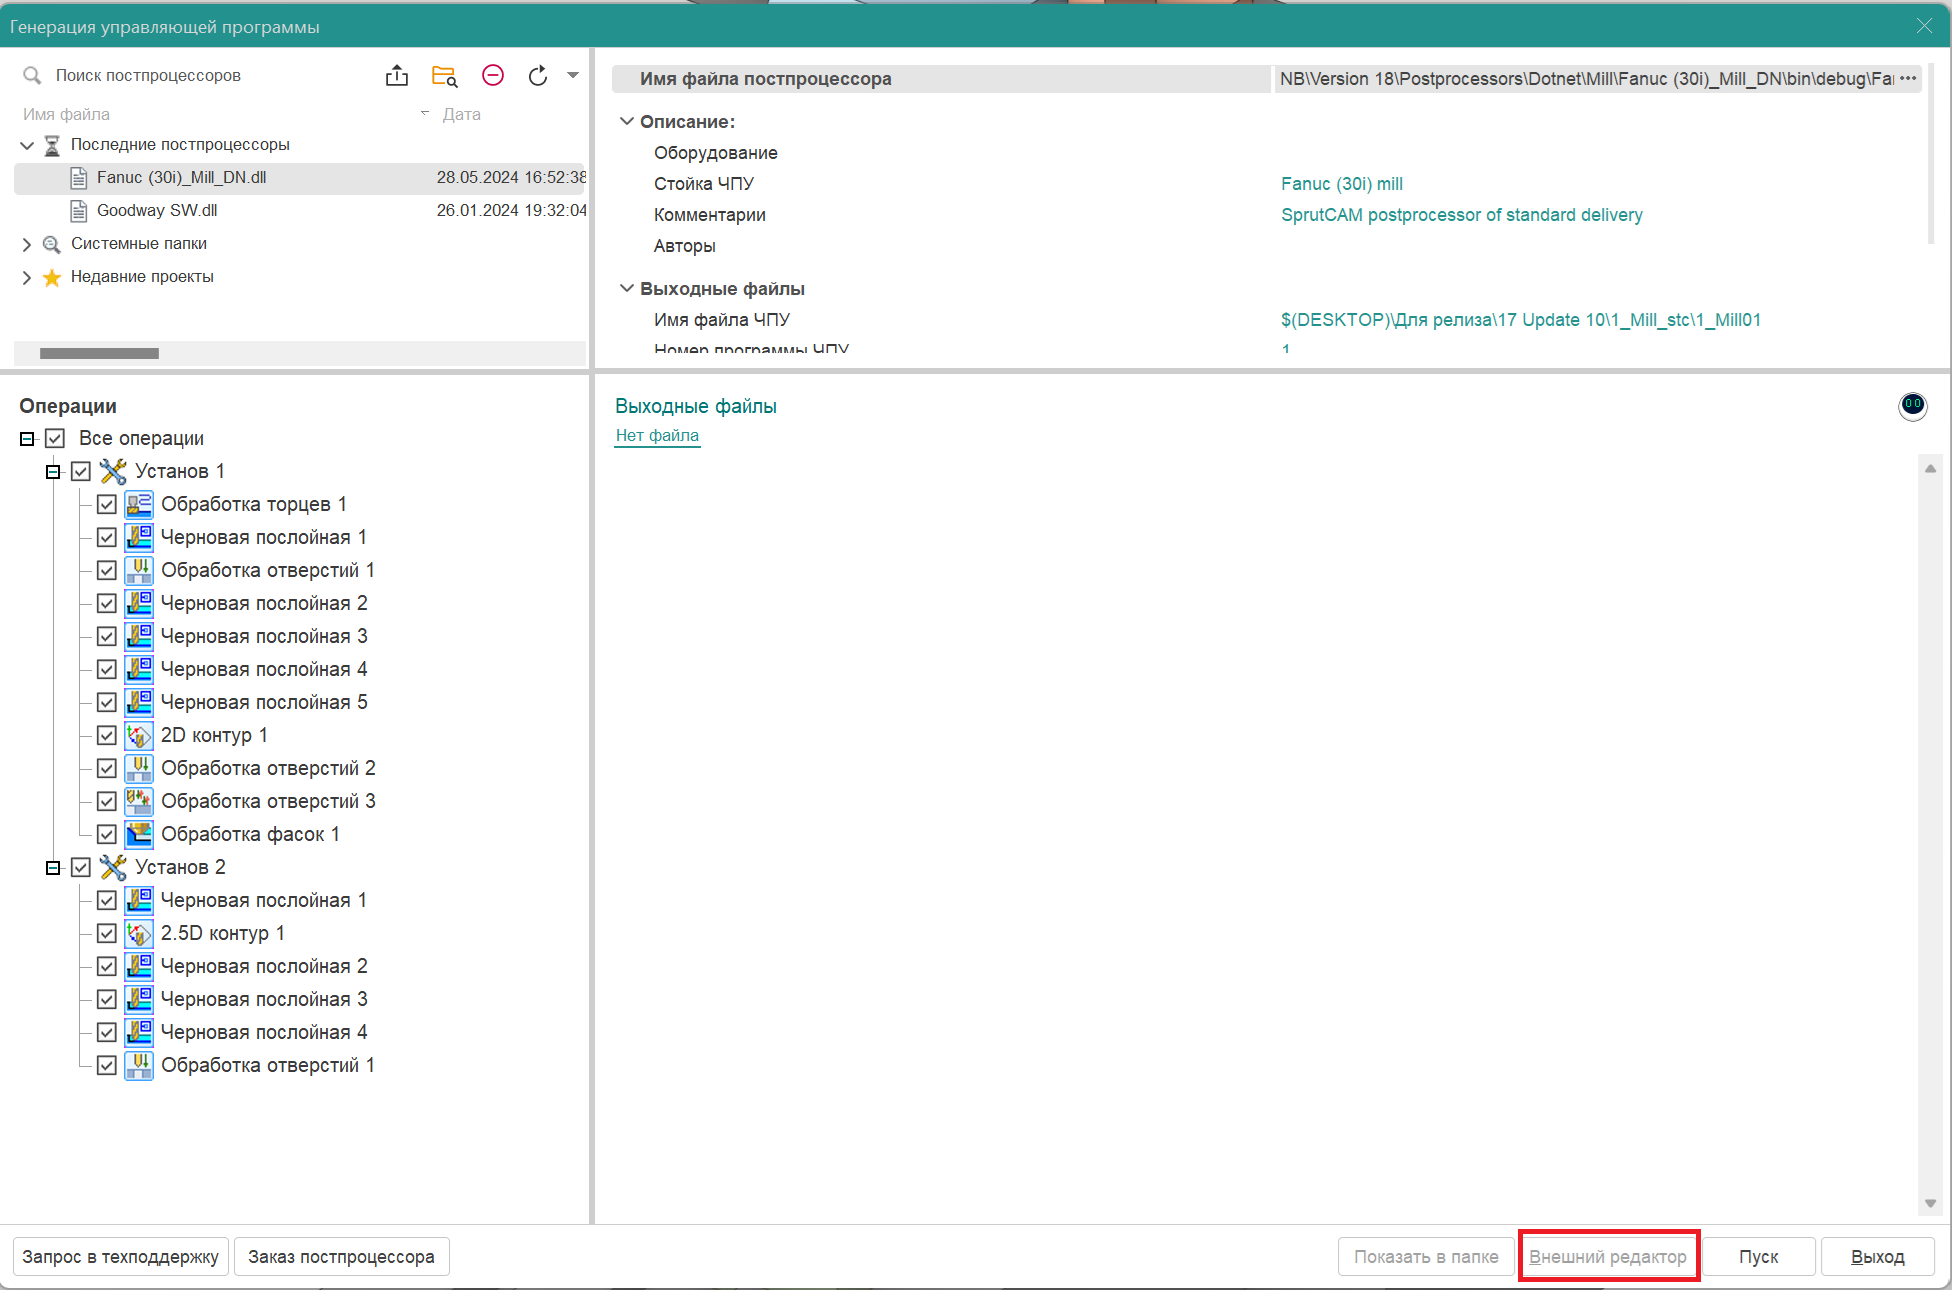This screenshot has height=1290, width=1952.
Task: Click the 2D контур 1 operation icon
Action: [139, 735]
